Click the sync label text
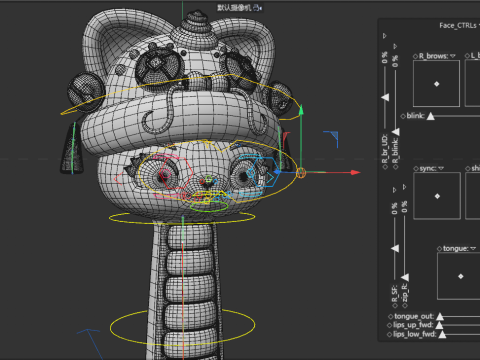This screenshot has height=360, width=480. point(428,168)
